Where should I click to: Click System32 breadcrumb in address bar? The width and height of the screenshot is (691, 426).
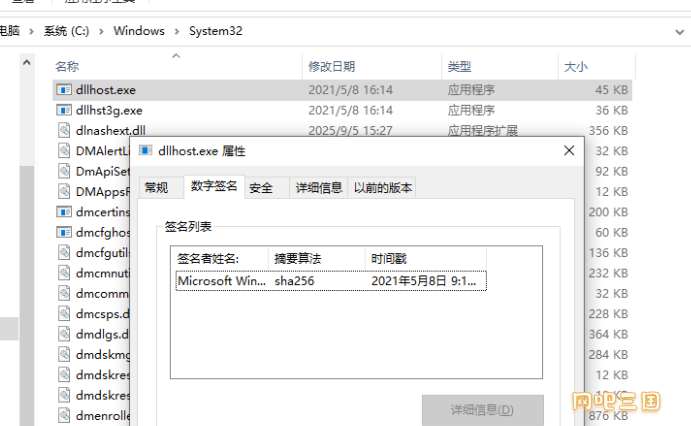pyautogui.click(x=215, y=31)
